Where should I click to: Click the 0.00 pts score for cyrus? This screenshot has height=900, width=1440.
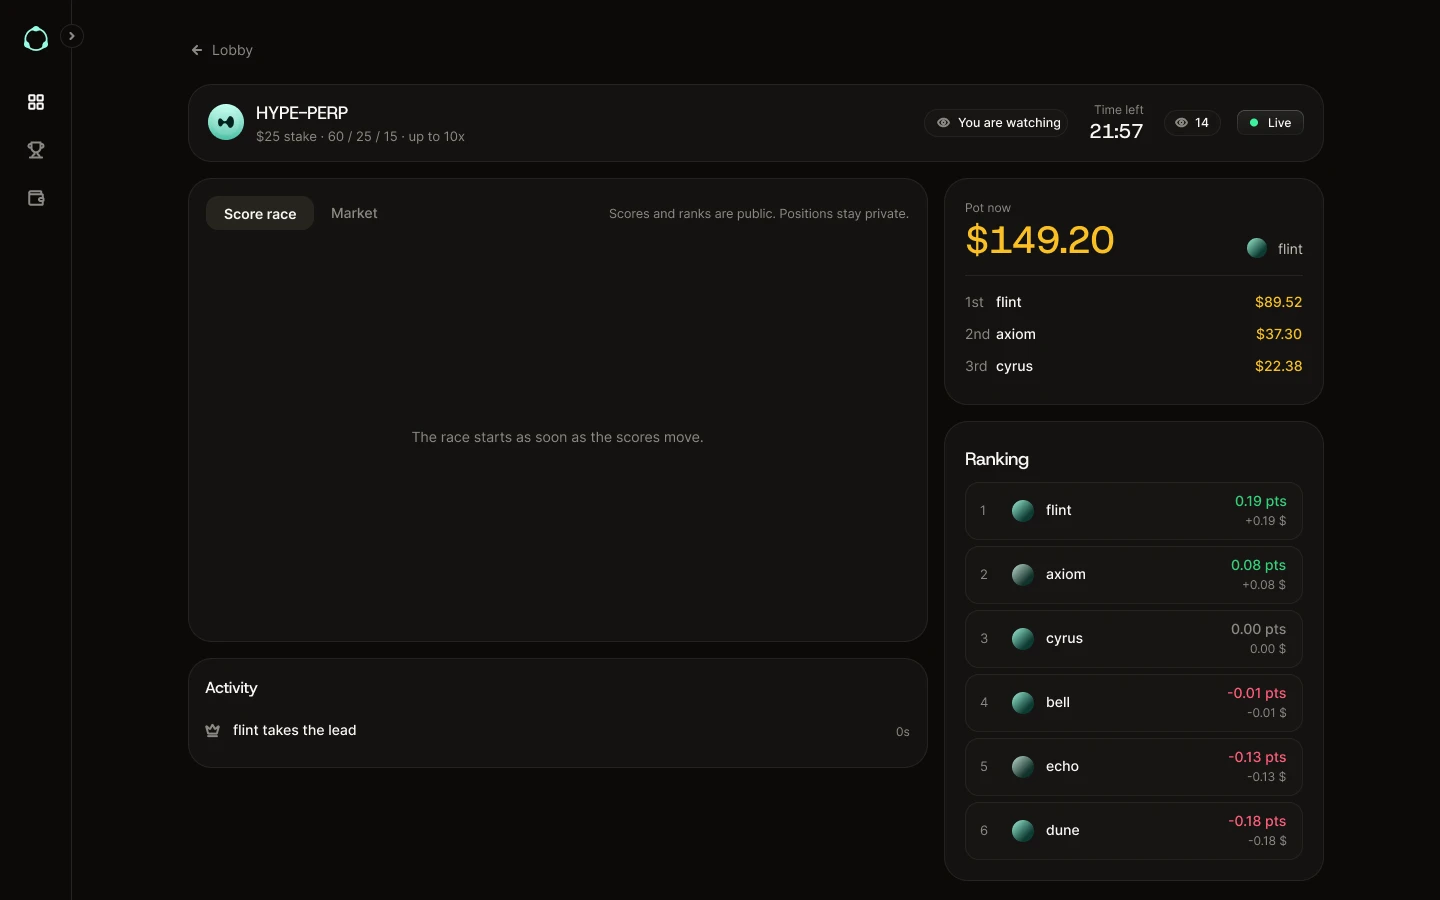point(1258,629)
